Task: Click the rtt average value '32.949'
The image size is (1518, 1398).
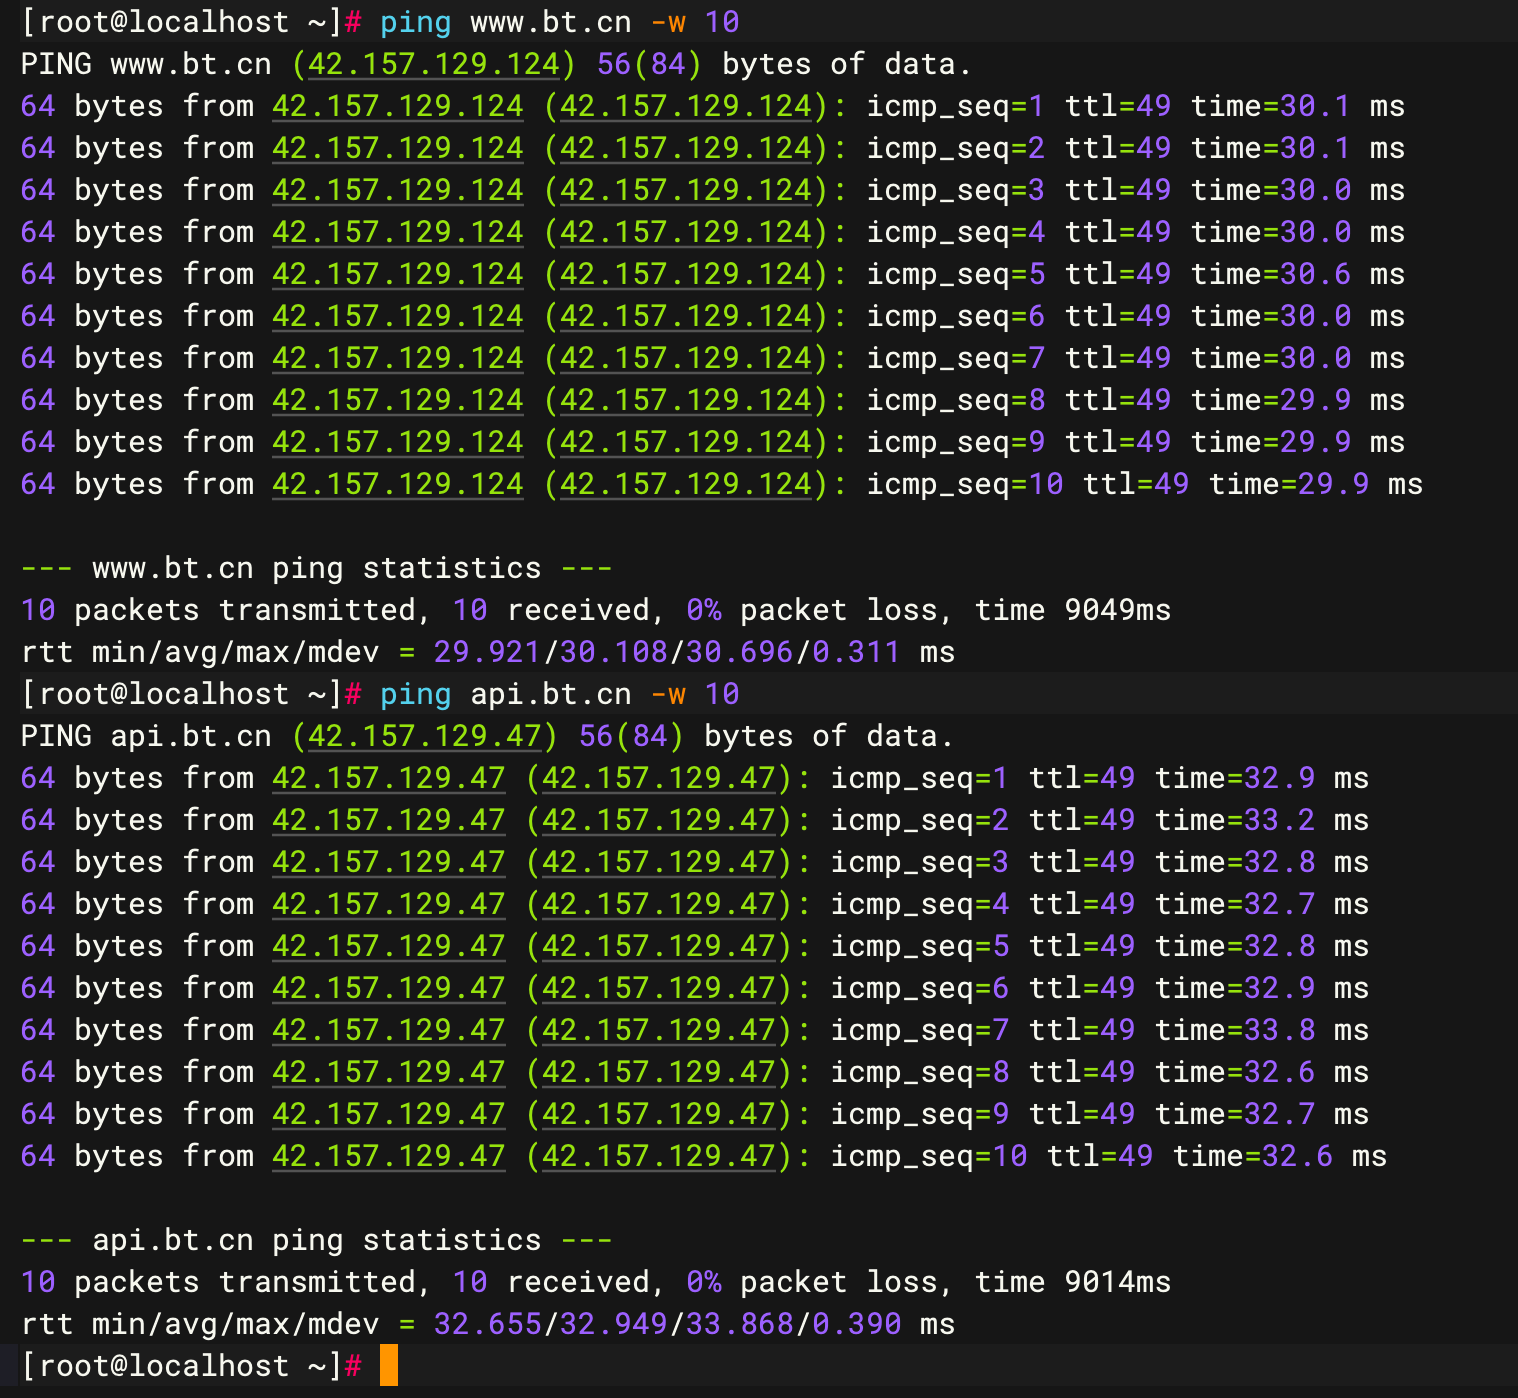Action: coord(613,1324)
